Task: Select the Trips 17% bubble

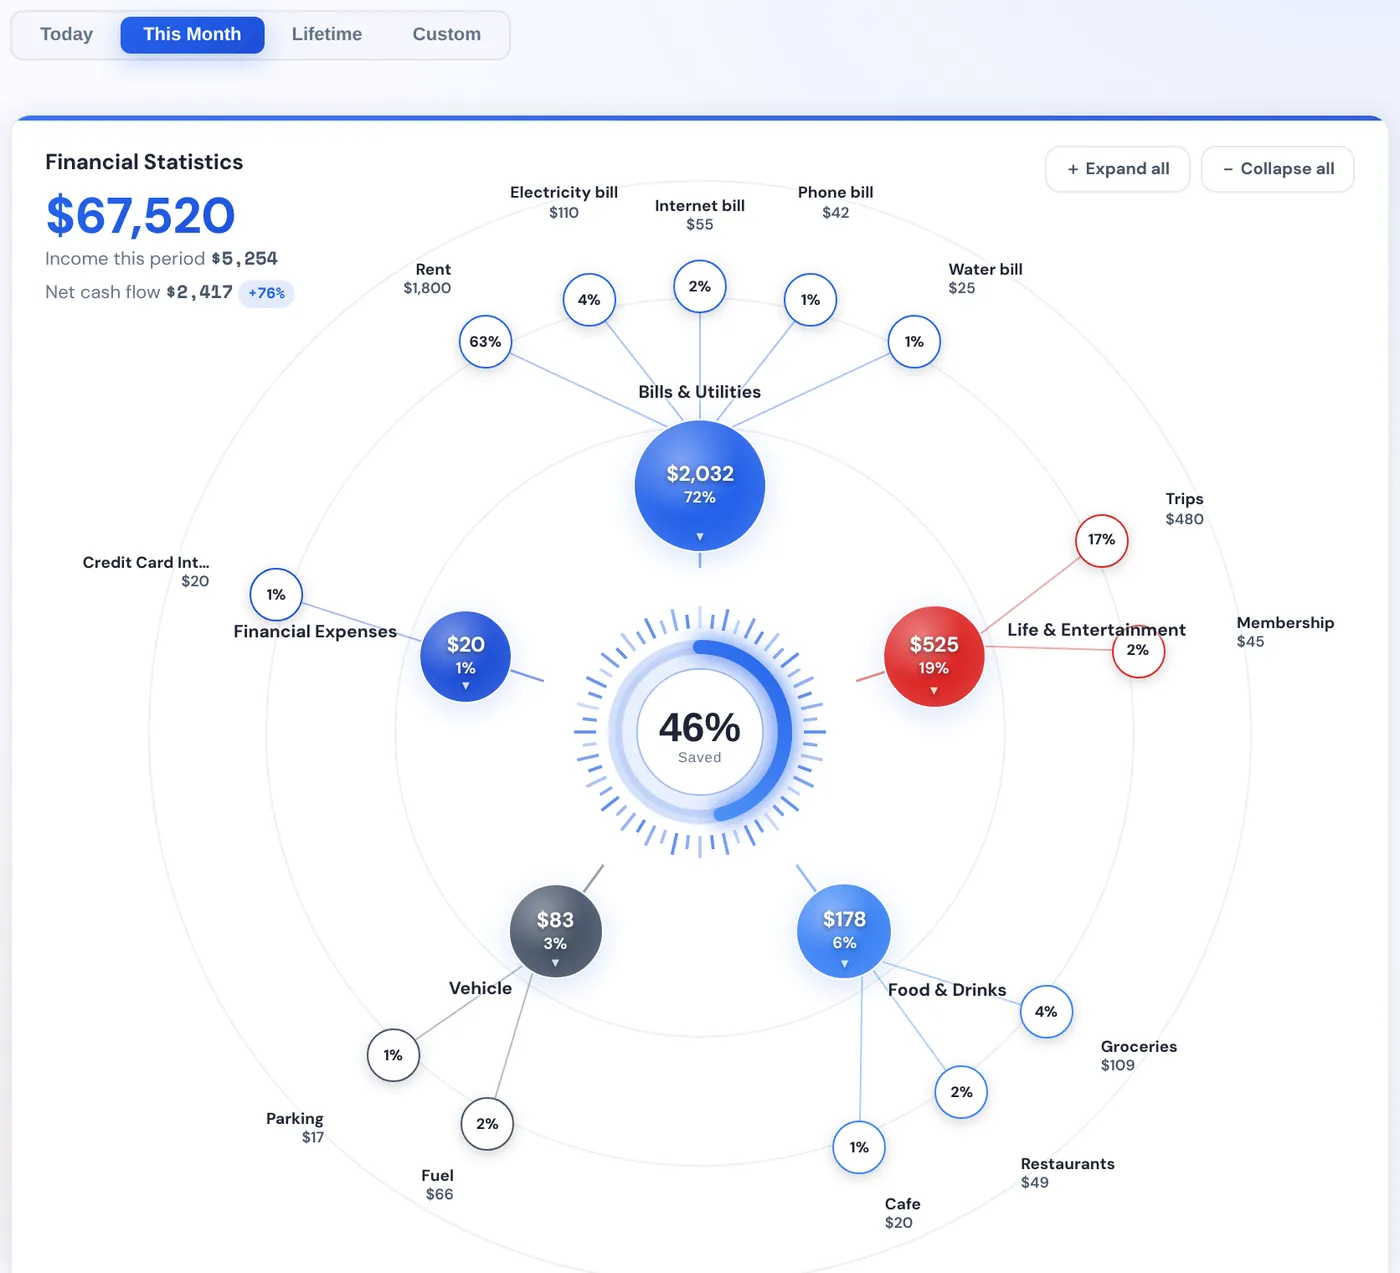Action: click(1101, 540)
